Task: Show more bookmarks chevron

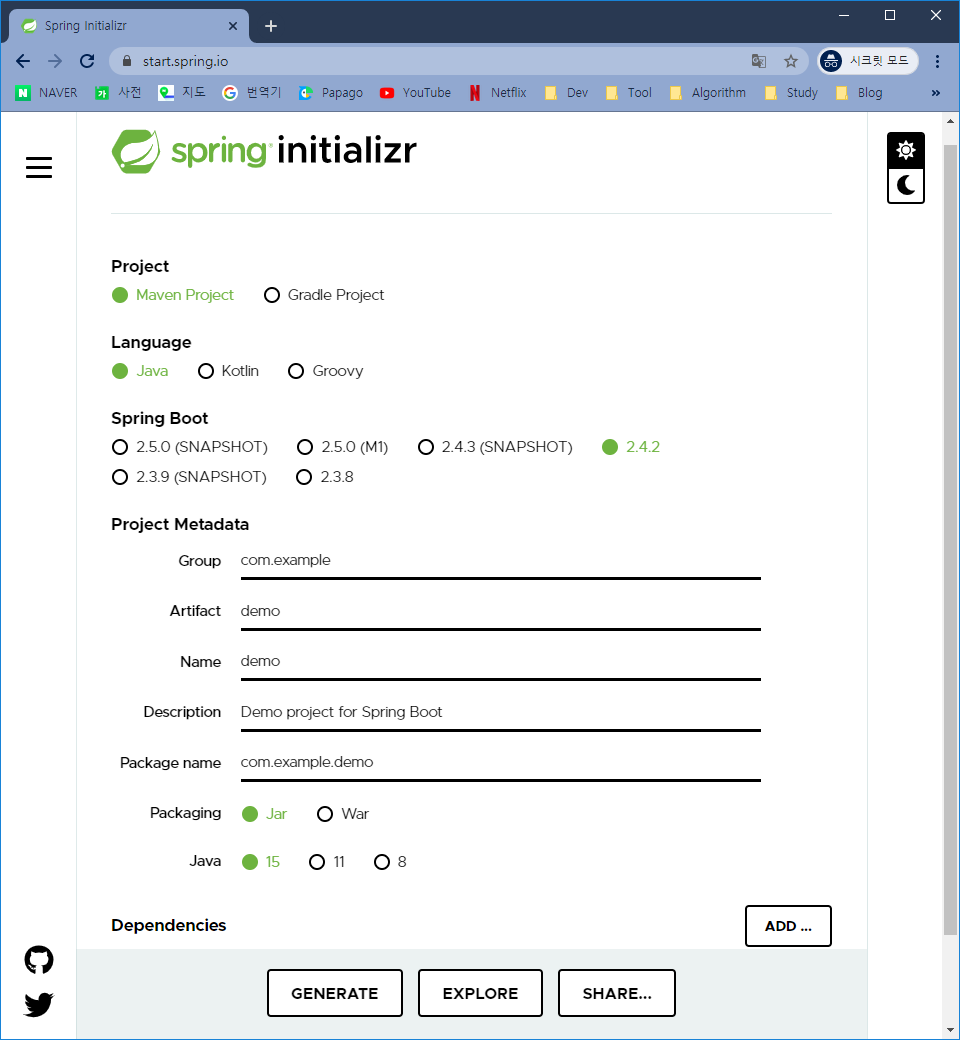Action: point(935,93)
